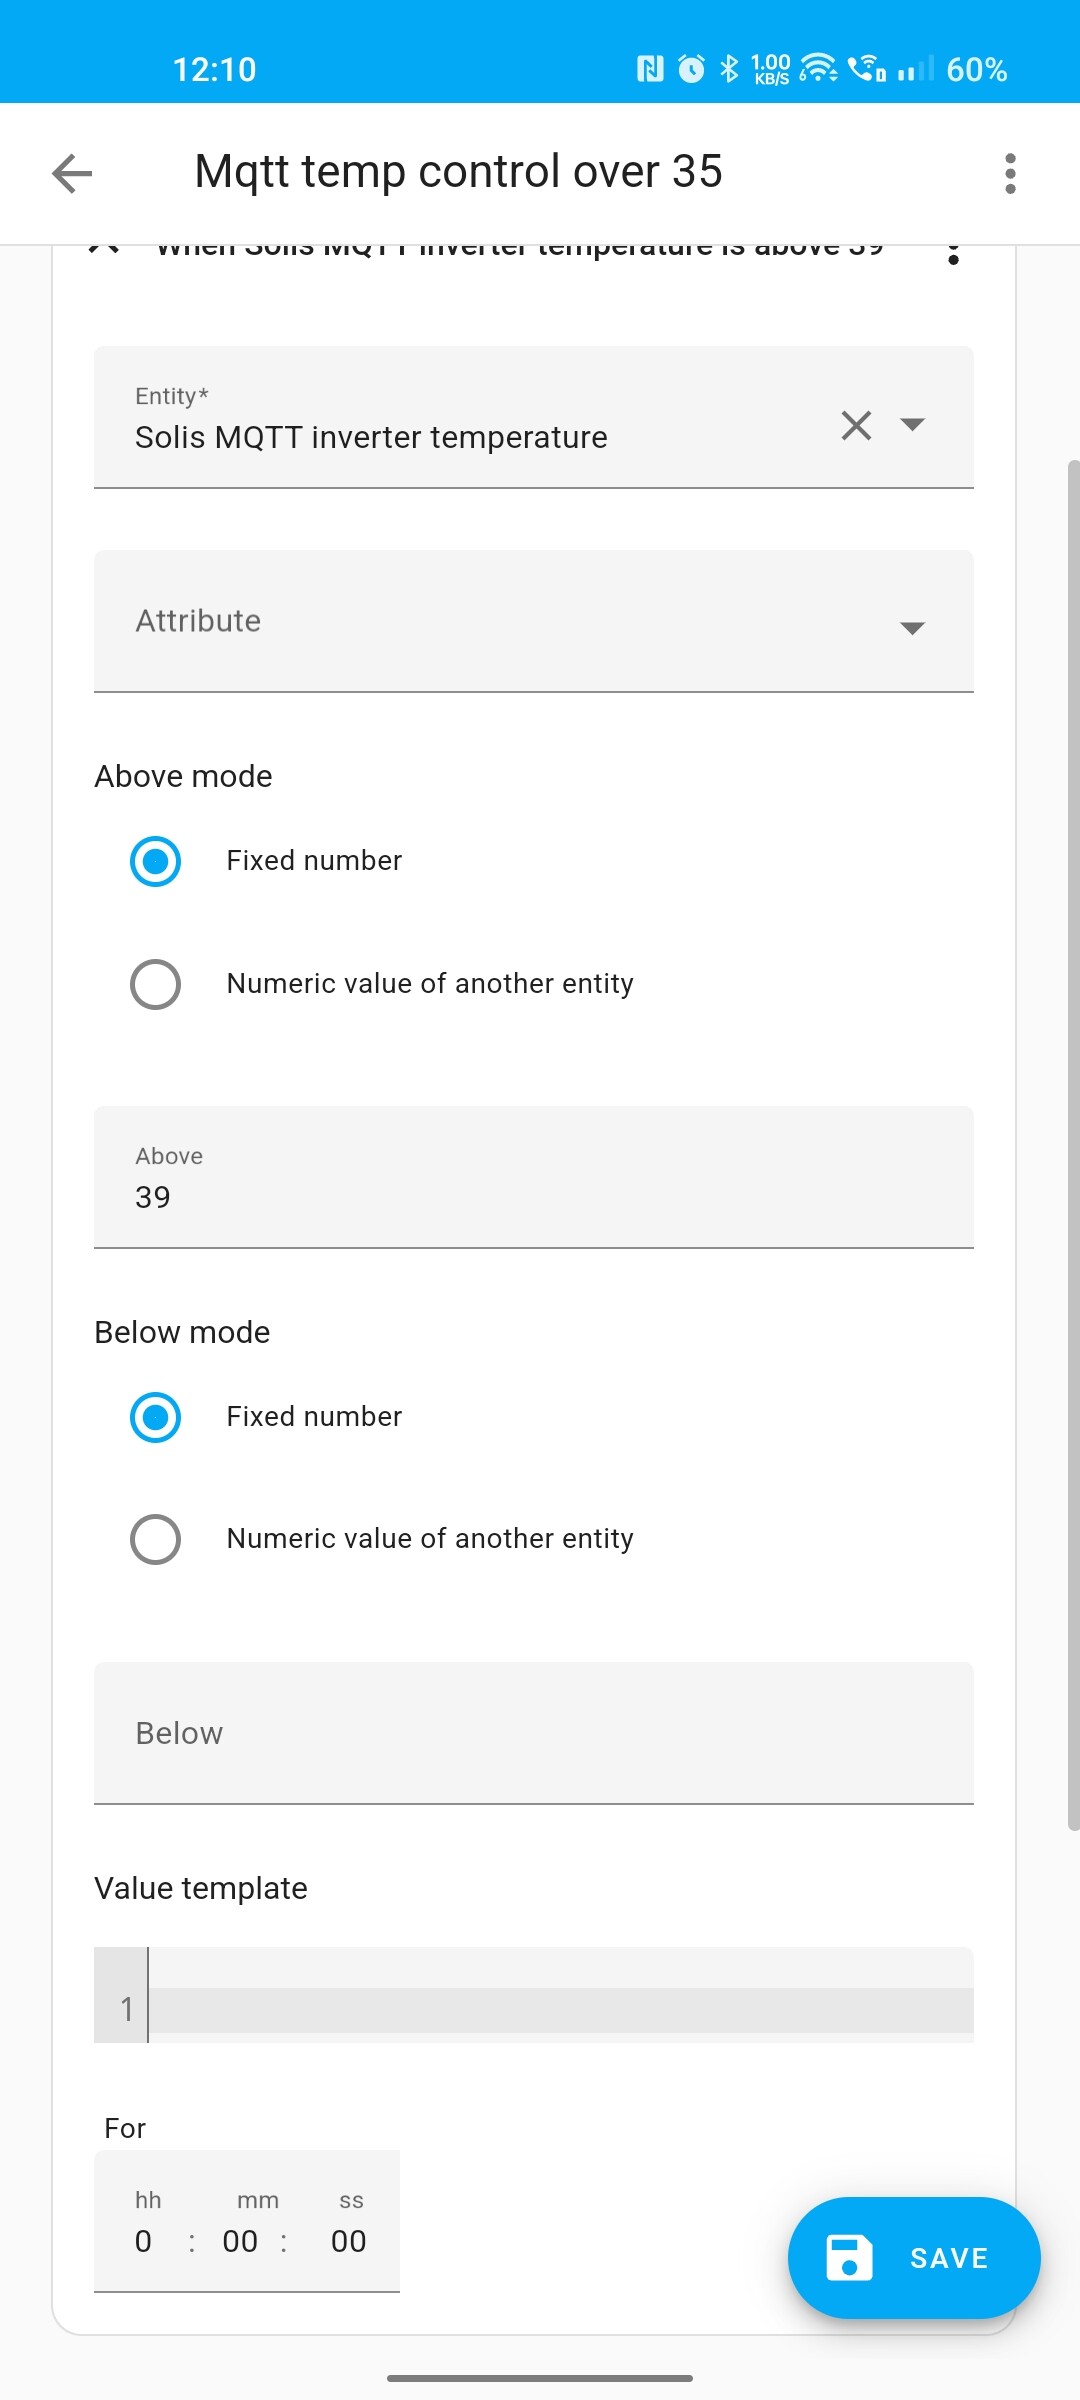This screenshot has height=2400, width=1080.
Task: Choose Numeric value of another entity for Below mode
Action: coord(155,1539)
